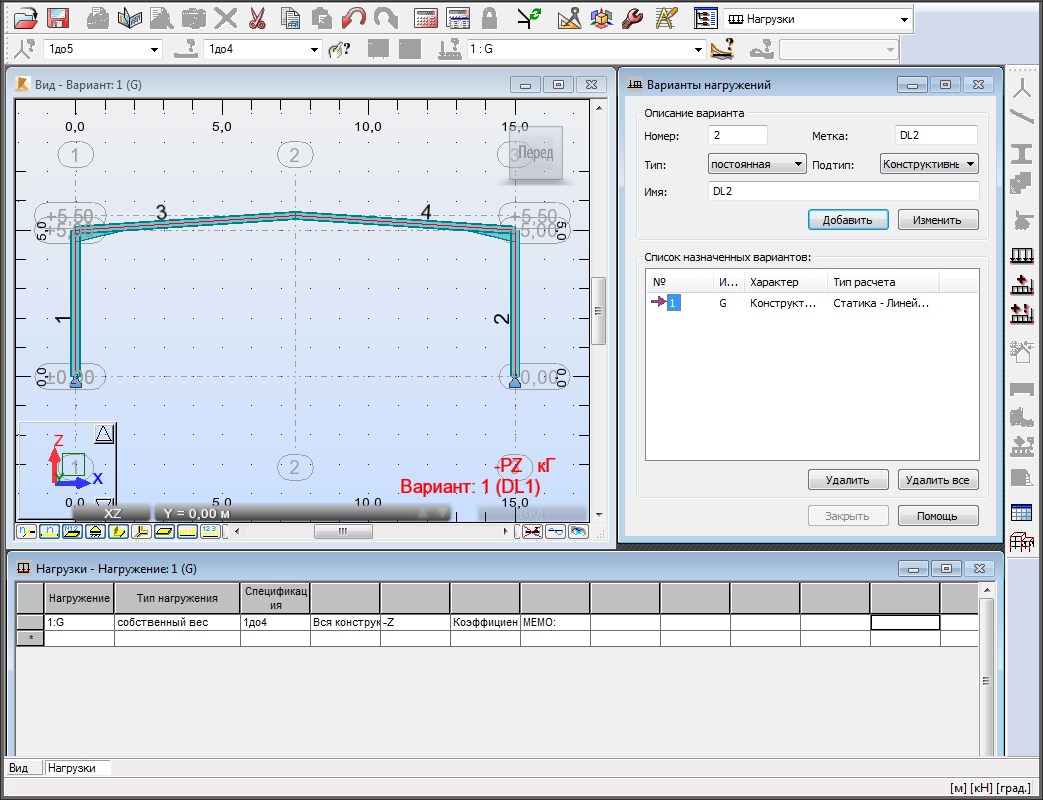Click the Добавить button
The width and height of the screenshot is (1043, 800).
click(x=847, y=220)
